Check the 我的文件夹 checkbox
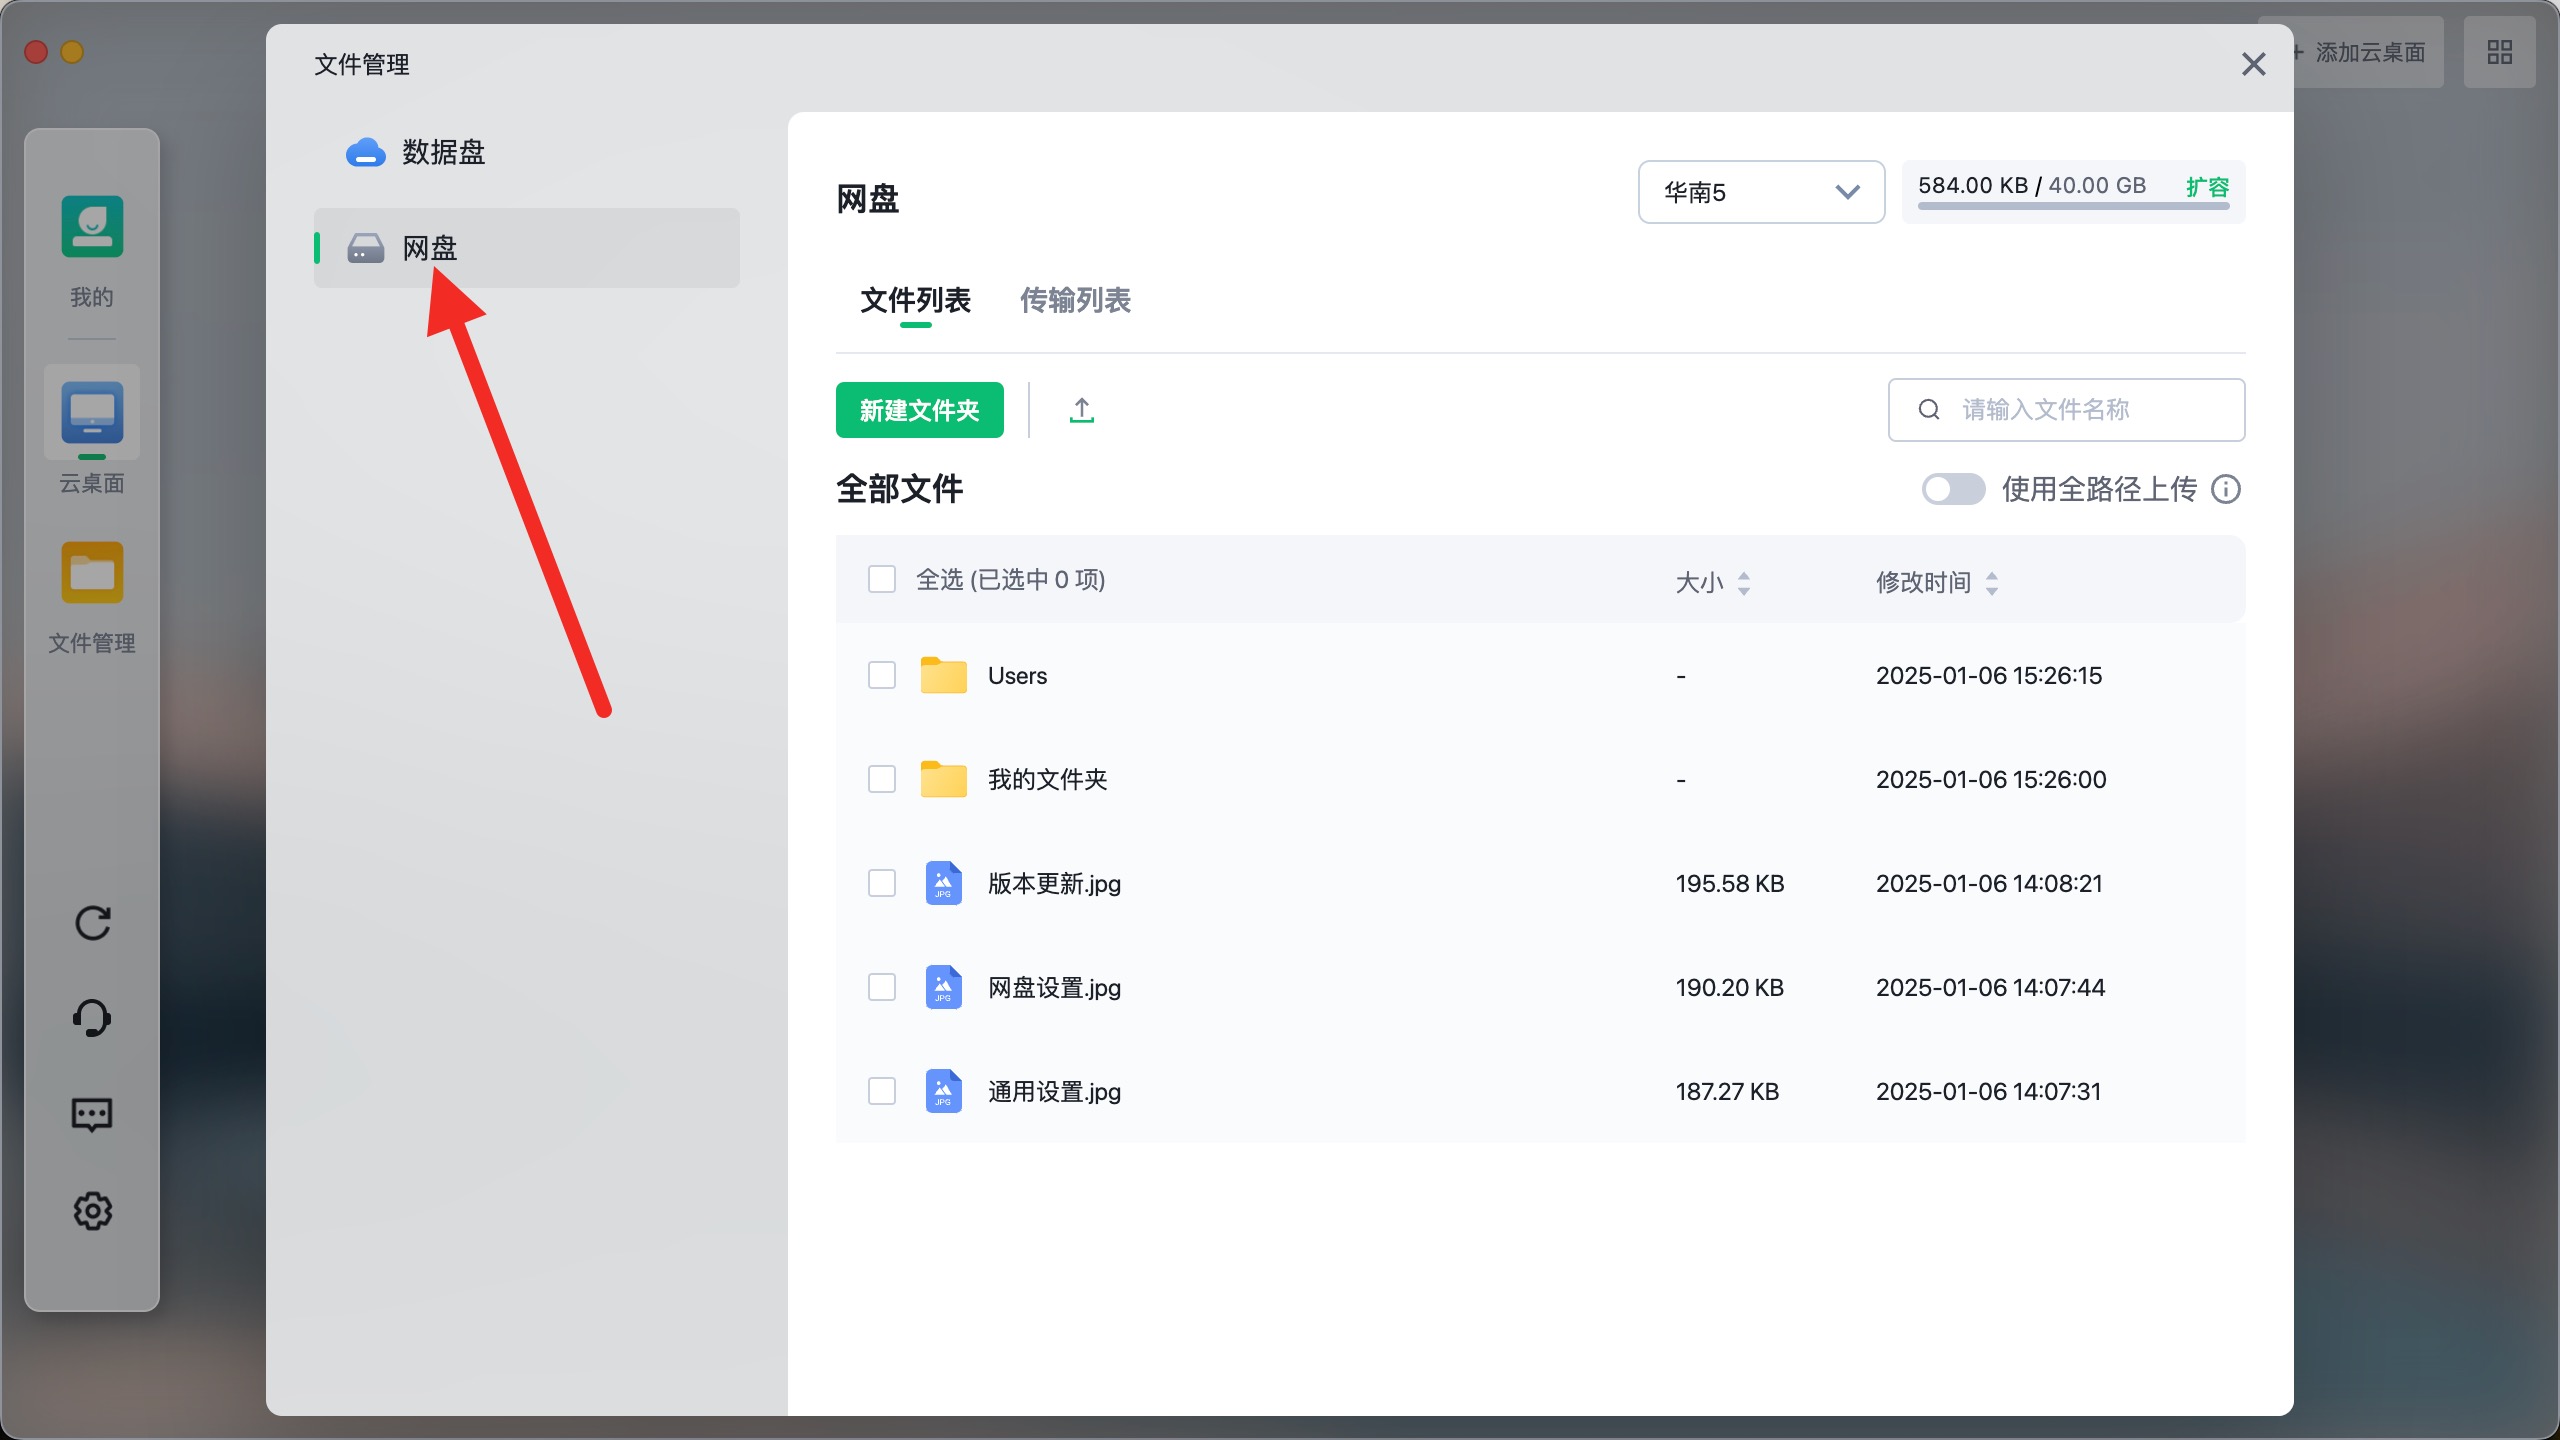Screen dimensions: 2560x1440 point(882,779)
